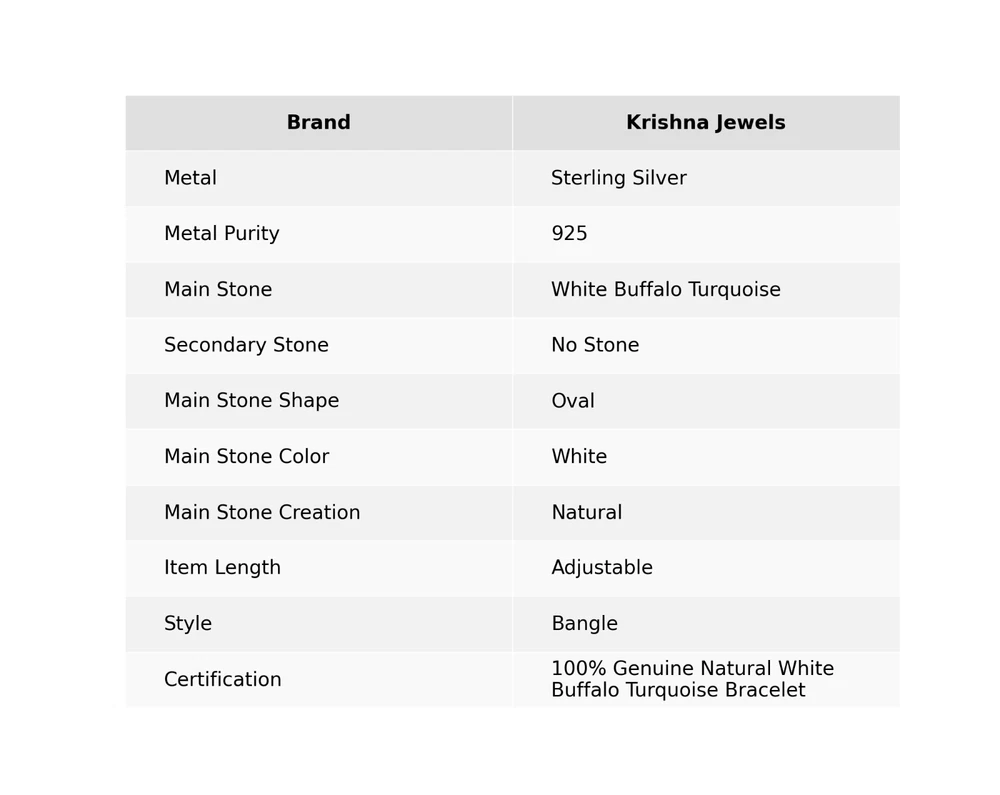Select the 925 purity value

tap(569, 234)
